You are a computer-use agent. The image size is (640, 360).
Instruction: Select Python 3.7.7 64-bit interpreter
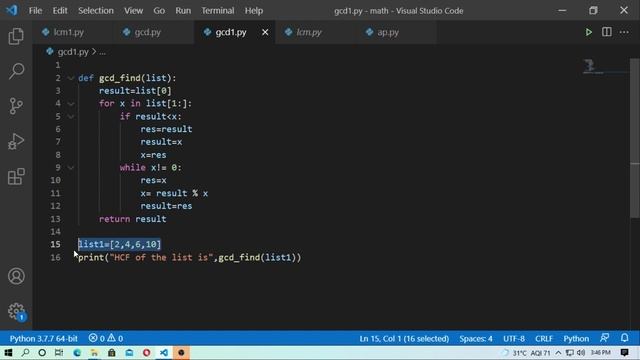(x=43, y=338)
